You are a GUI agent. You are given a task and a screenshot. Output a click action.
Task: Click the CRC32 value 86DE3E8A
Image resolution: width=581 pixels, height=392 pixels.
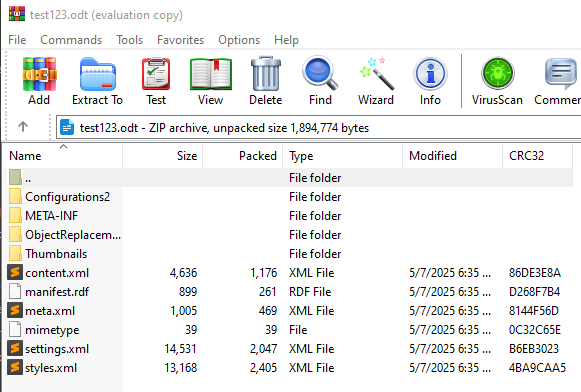[535, 273]
